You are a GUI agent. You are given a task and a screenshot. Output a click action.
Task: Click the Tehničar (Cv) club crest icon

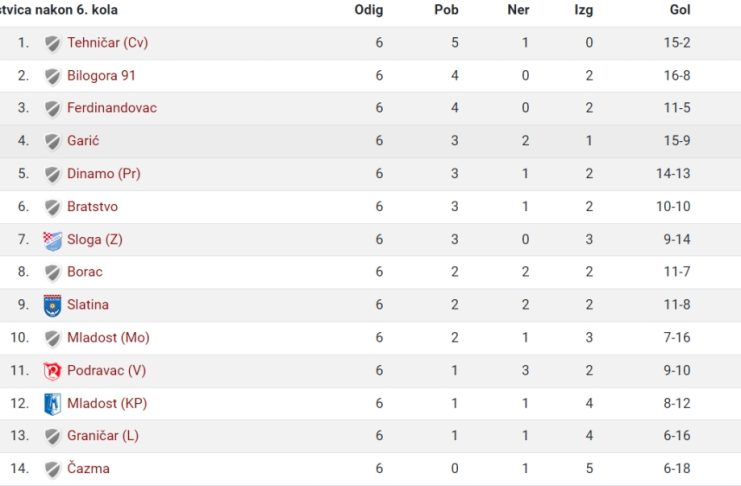point(52,43)
